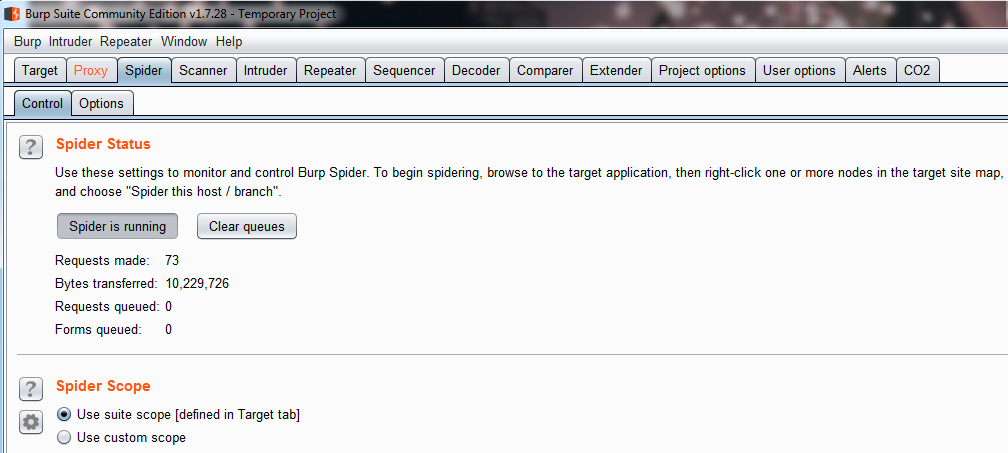Open the CO2 extension tab
This screenshot has width=1008, height=453.
(917, 71)
